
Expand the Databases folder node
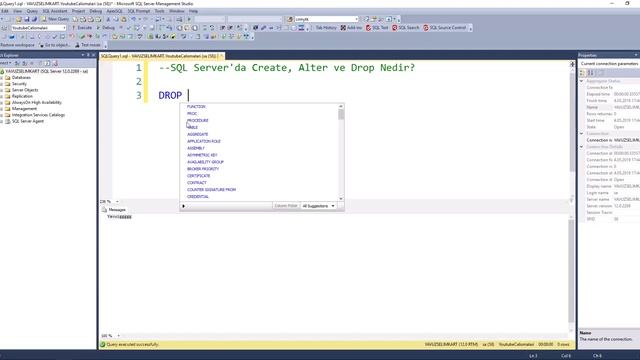(x=2, y=78)
